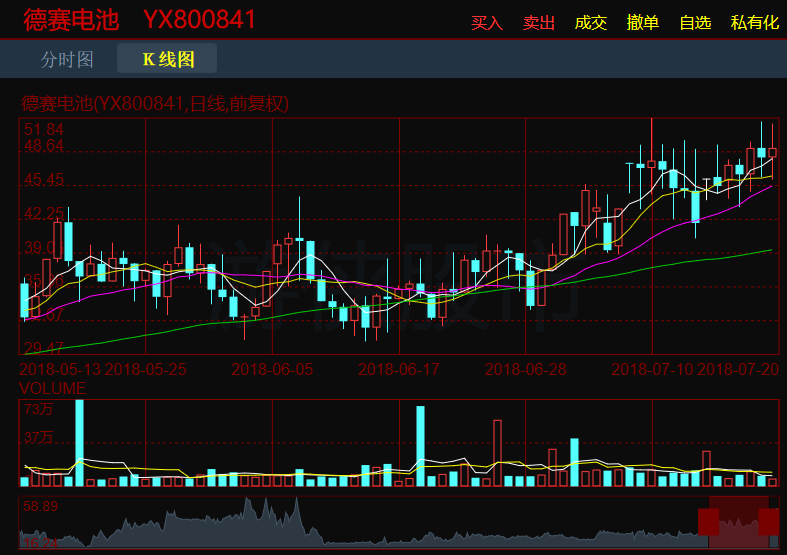The height and width of the screenshot is (555, 787).
Task: Click the selected window in the range slider
Action: click(x=738, y=521)
